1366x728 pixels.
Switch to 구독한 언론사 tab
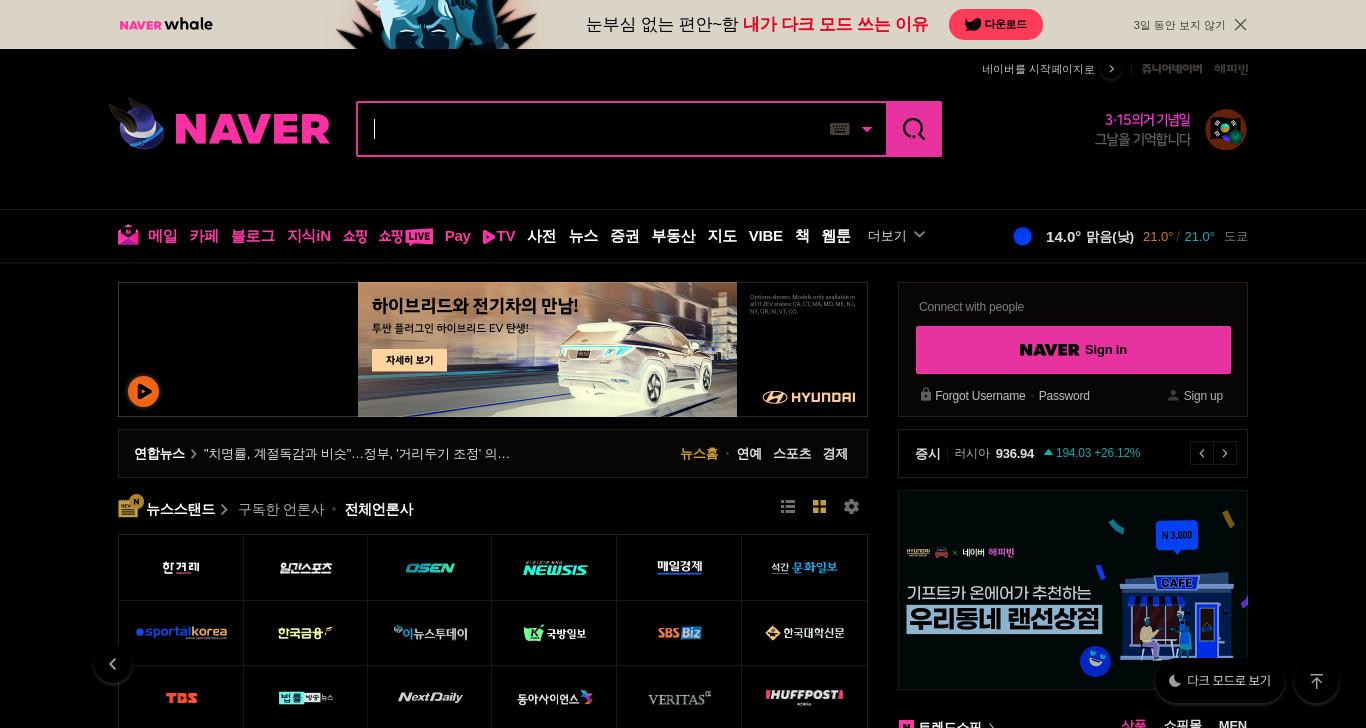pyautogui.click(x=281, y=509)
